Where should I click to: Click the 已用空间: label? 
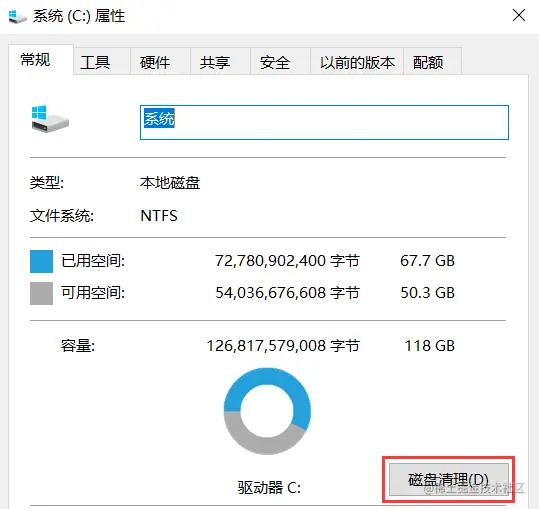93,261
